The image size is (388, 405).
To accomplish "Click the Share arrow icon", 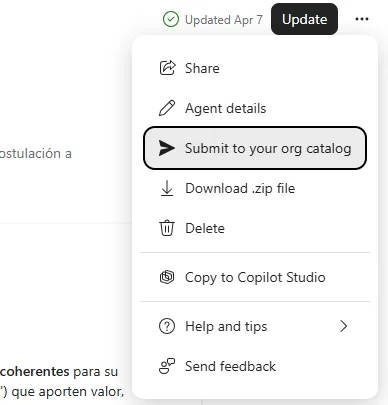I will point(167,68).
